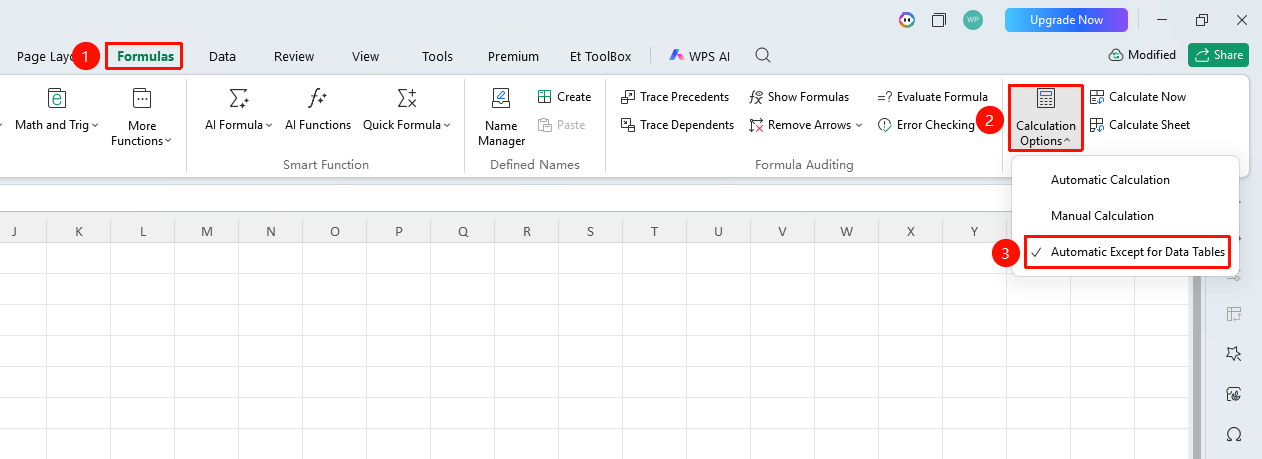
Task: Click Trace Precedents
Action: [675, 97]
